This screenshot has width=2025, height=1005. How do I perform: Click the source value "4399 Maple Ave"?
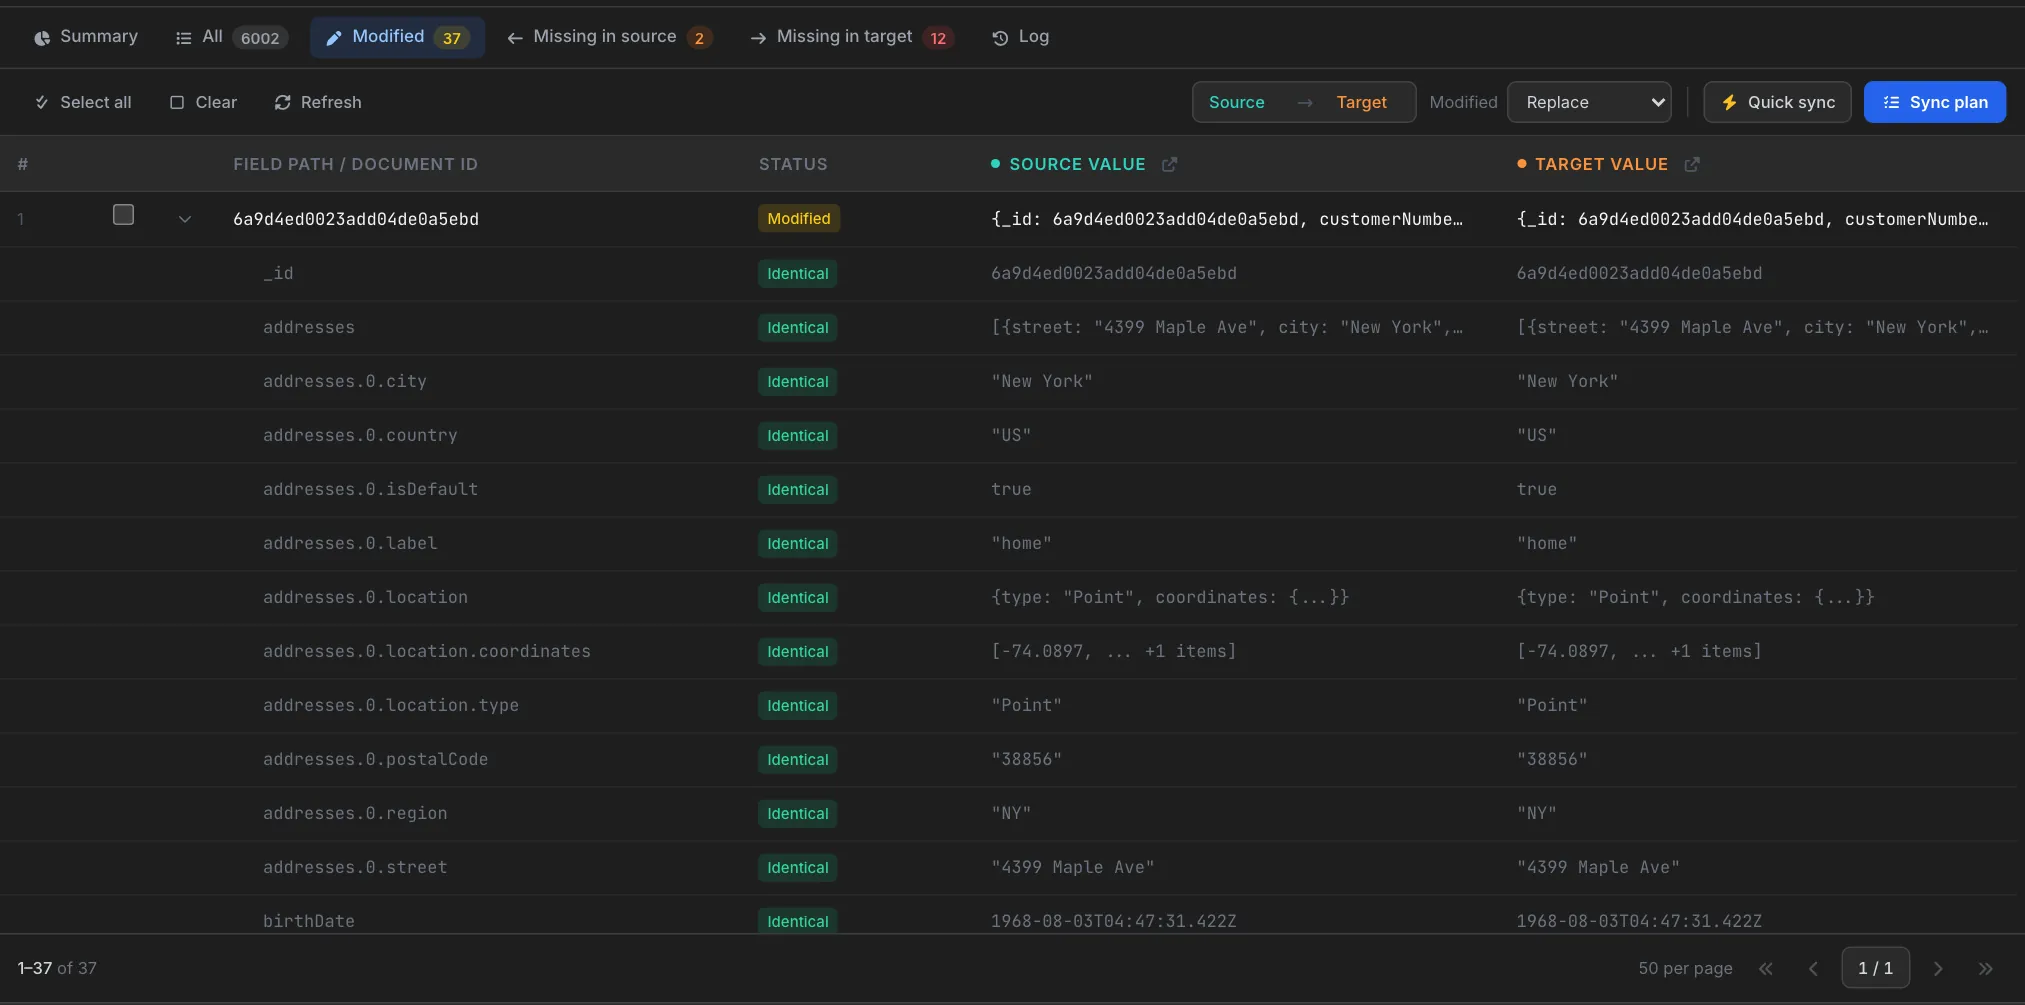(1073, 867)
